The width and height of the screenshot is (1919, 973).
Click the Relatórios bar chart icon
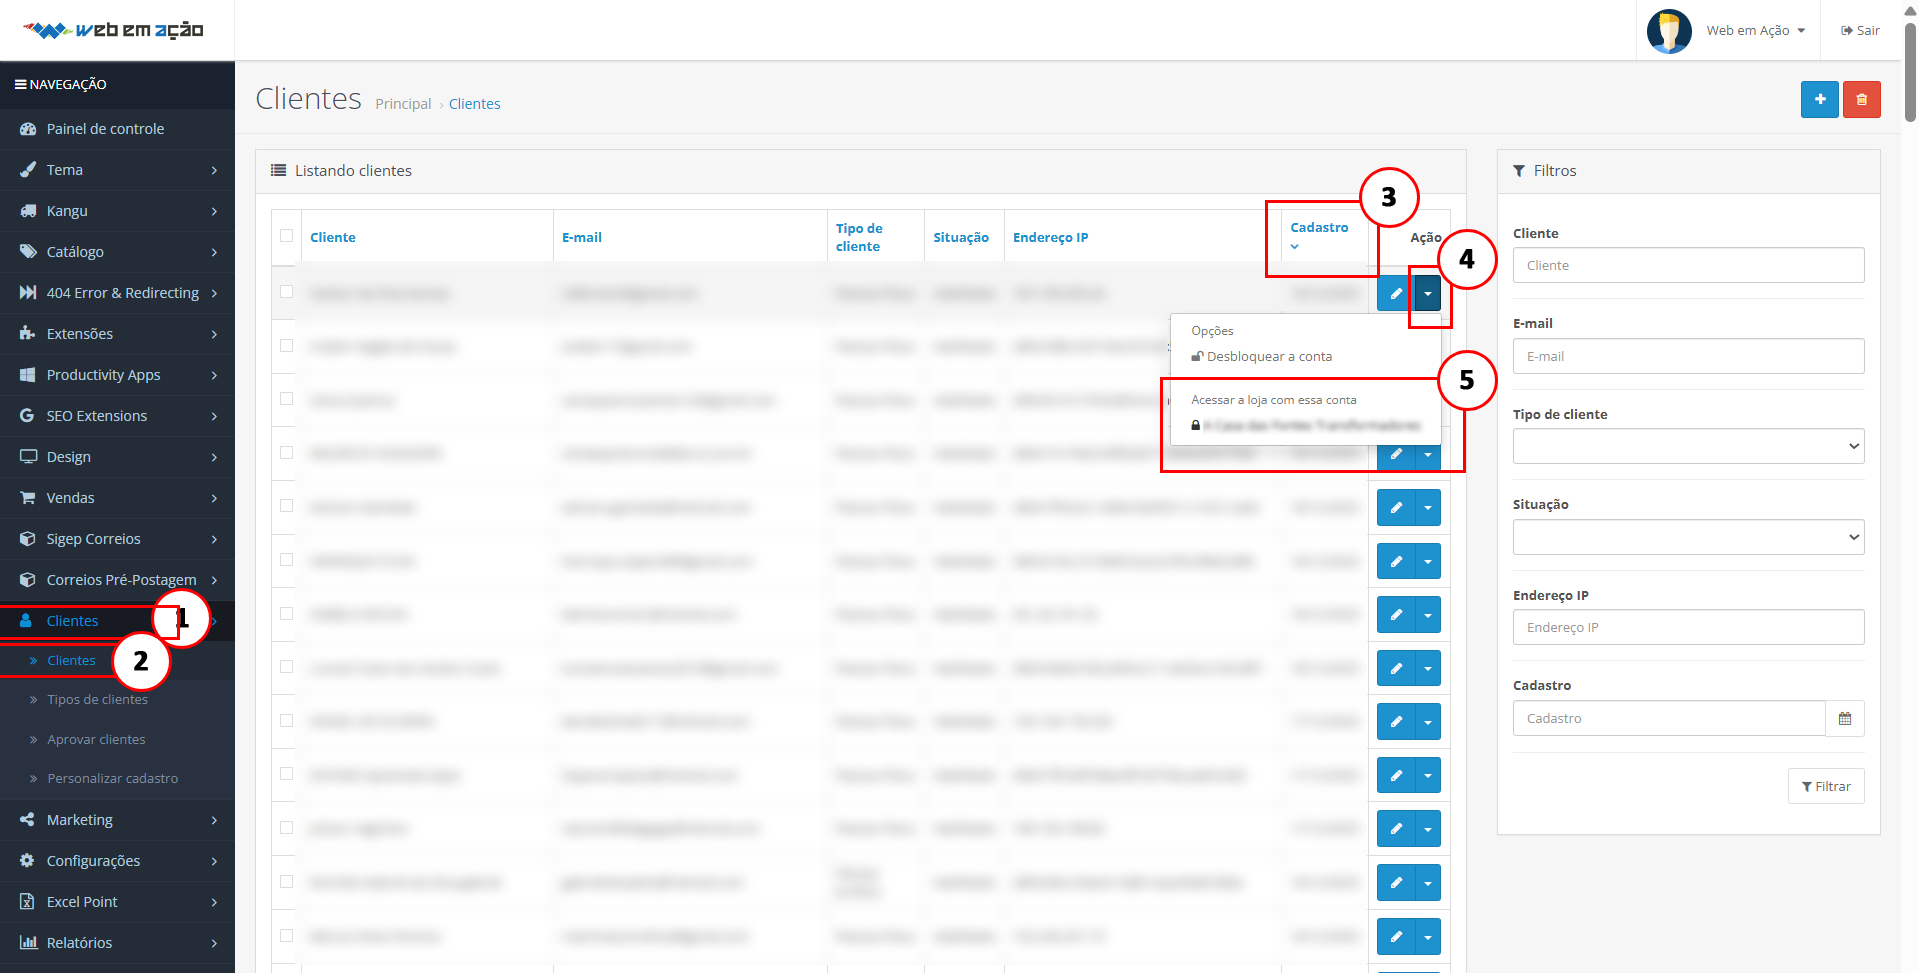coord(28,943)
